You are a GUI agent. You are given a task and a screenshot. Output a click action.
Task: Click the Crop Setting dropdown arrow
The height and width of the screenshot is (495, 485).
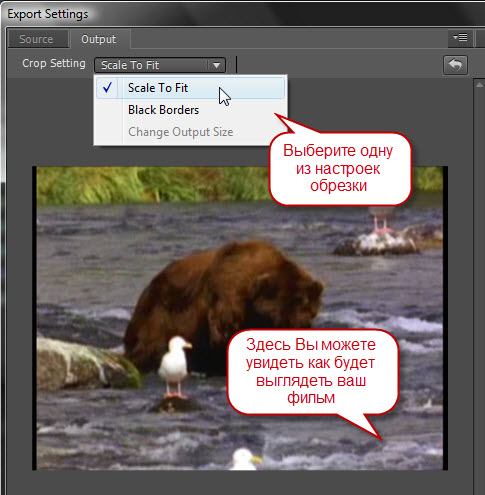point(216,65)
